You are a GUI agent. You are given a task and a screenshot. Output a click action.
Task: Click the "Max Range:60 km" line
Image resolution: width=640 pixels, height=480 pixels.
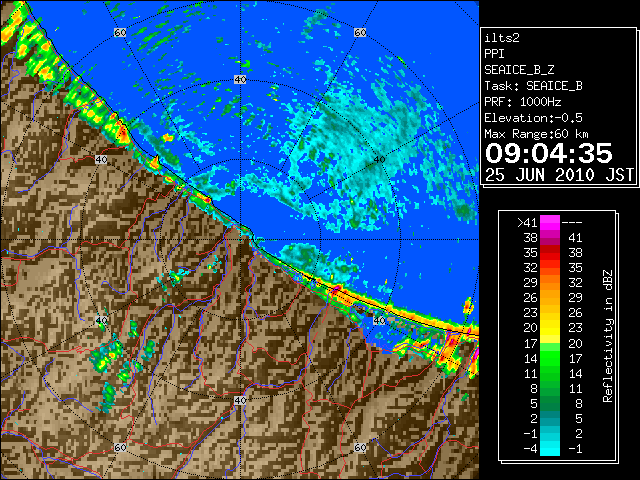click(x=536, y=134)
